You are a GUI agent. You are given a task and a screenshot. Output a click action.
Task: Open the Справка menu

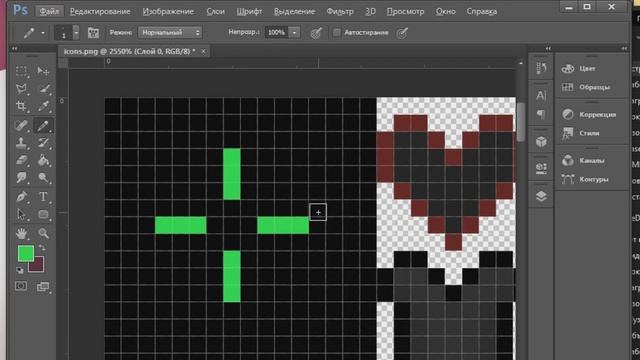482,11
